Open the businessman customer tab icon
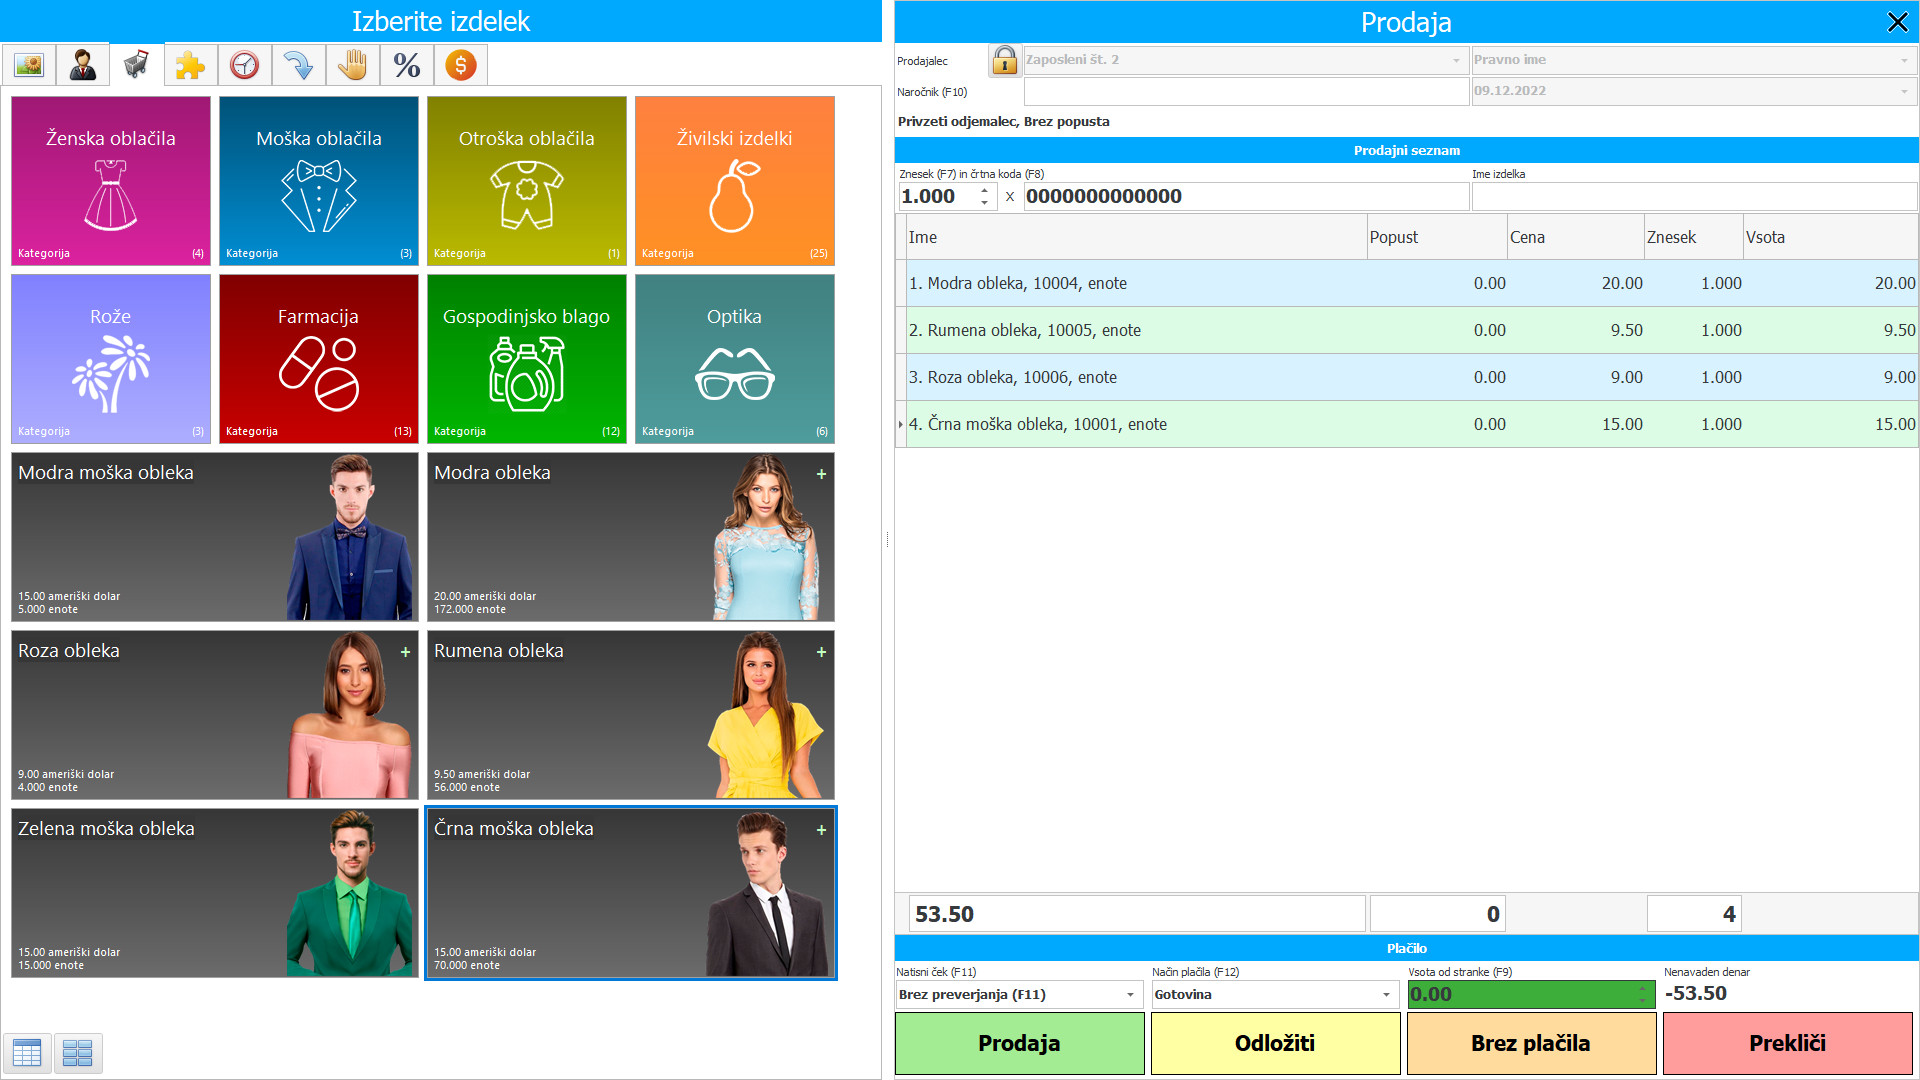This screenshot has height=1080, width=1920. coord(83,66)
